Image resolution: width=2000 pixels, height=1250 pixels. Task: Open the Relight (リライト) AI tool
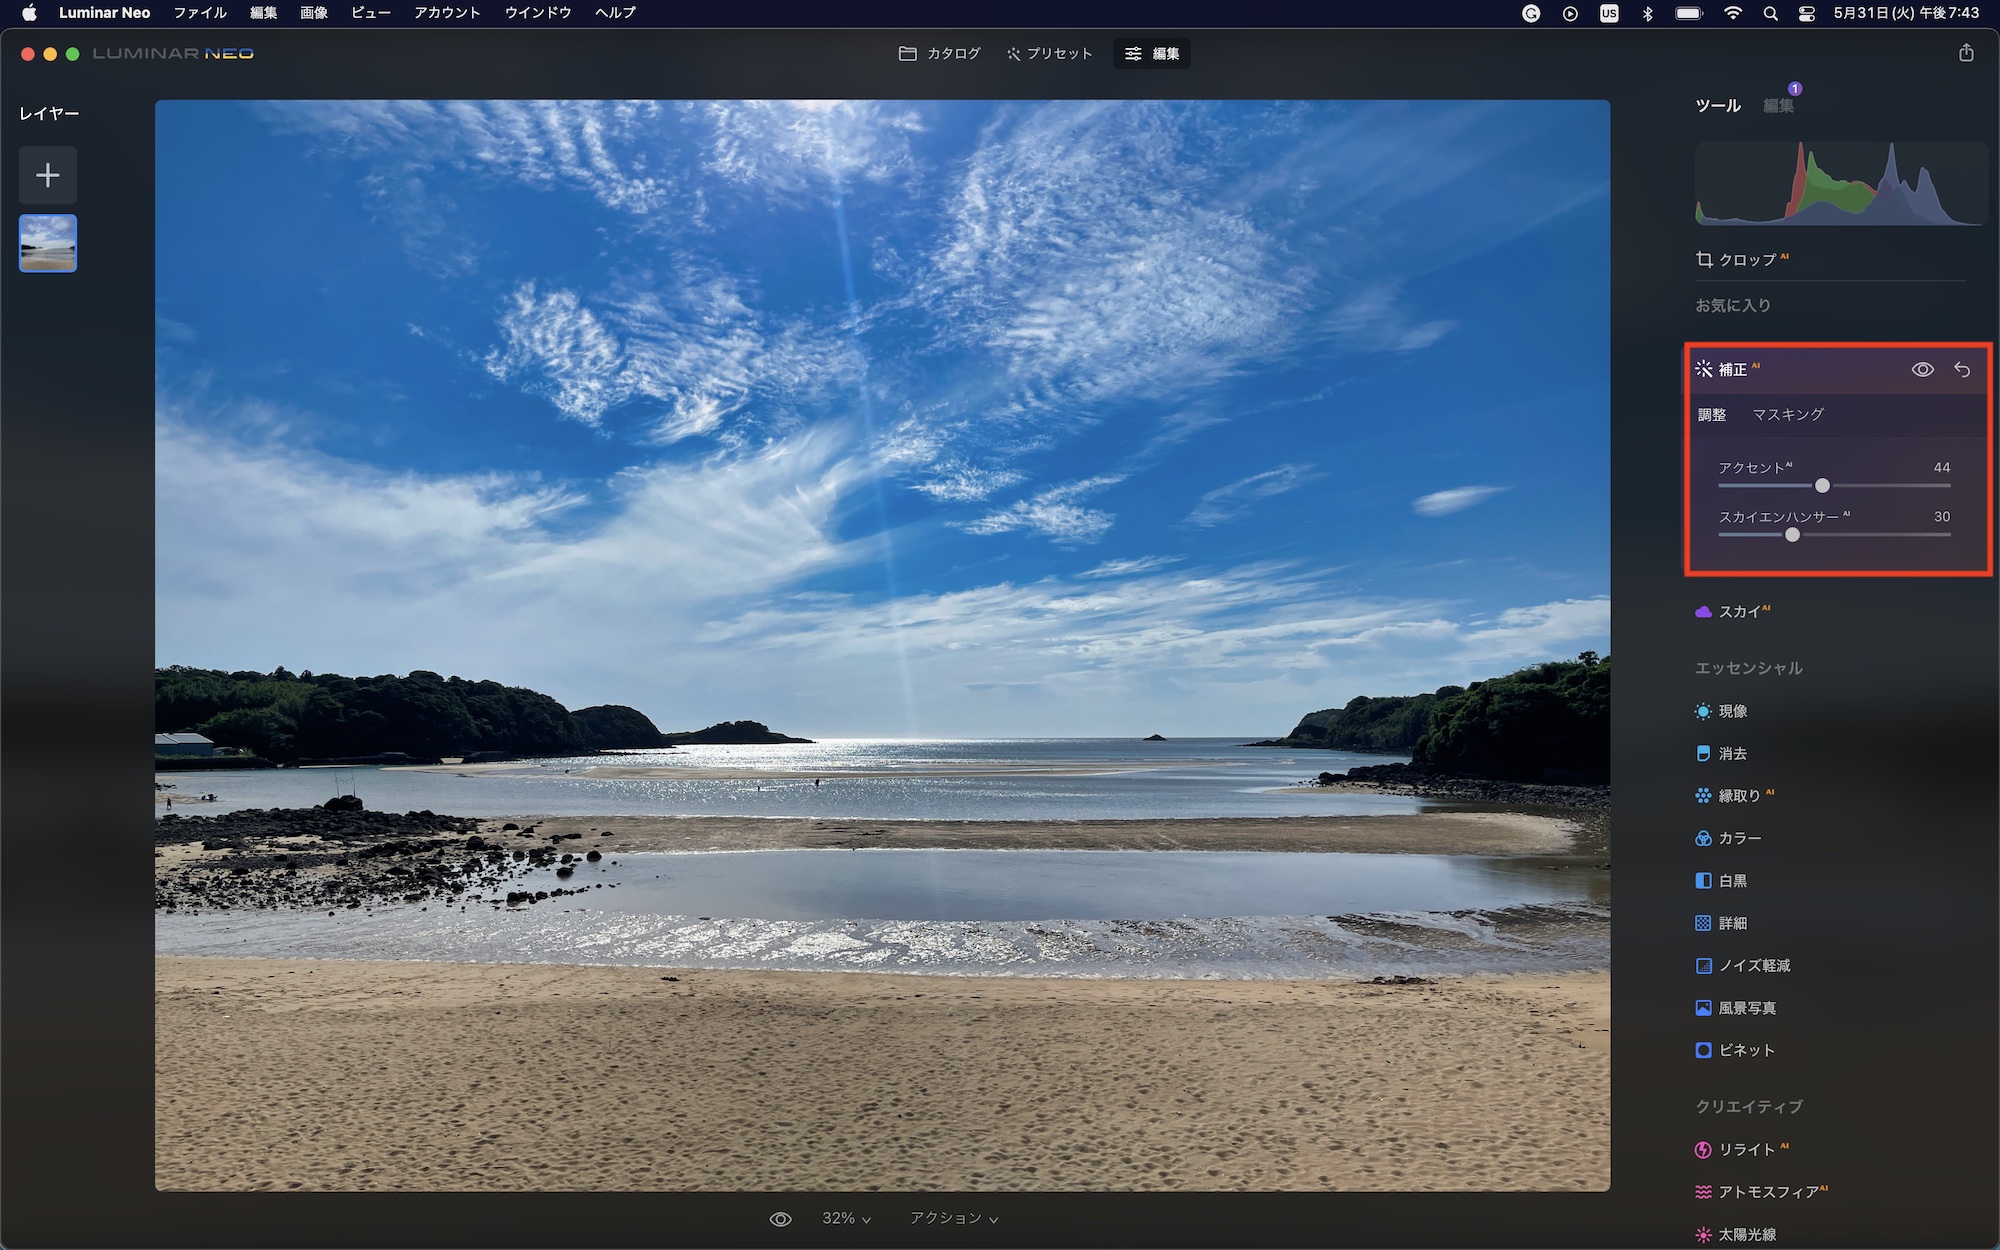click(1745, 1149)
